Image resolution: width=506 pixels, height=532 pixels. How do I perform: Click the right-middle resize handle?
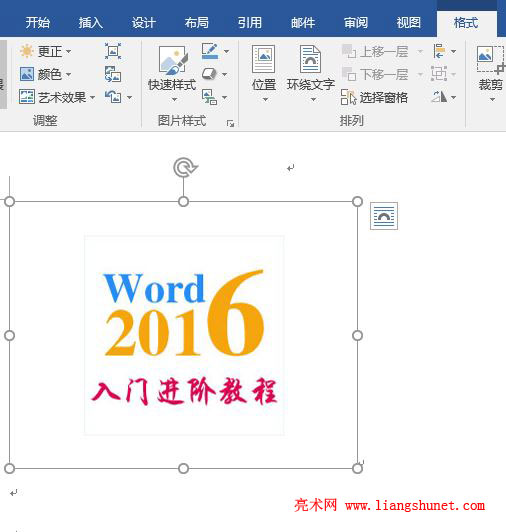(357, 335)
